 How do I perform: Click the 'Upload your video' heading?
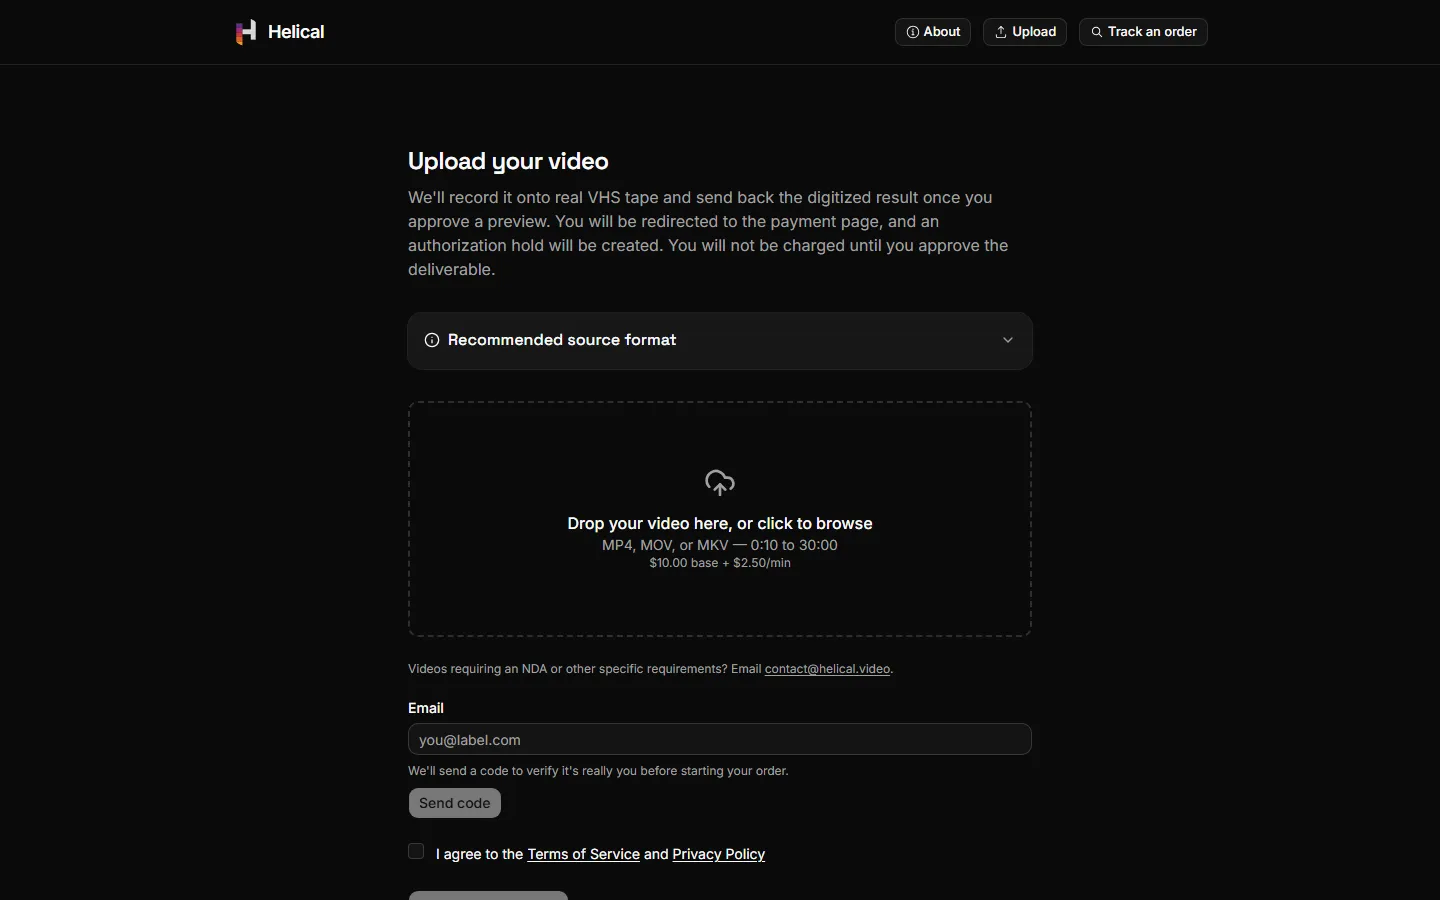(508, 161)
